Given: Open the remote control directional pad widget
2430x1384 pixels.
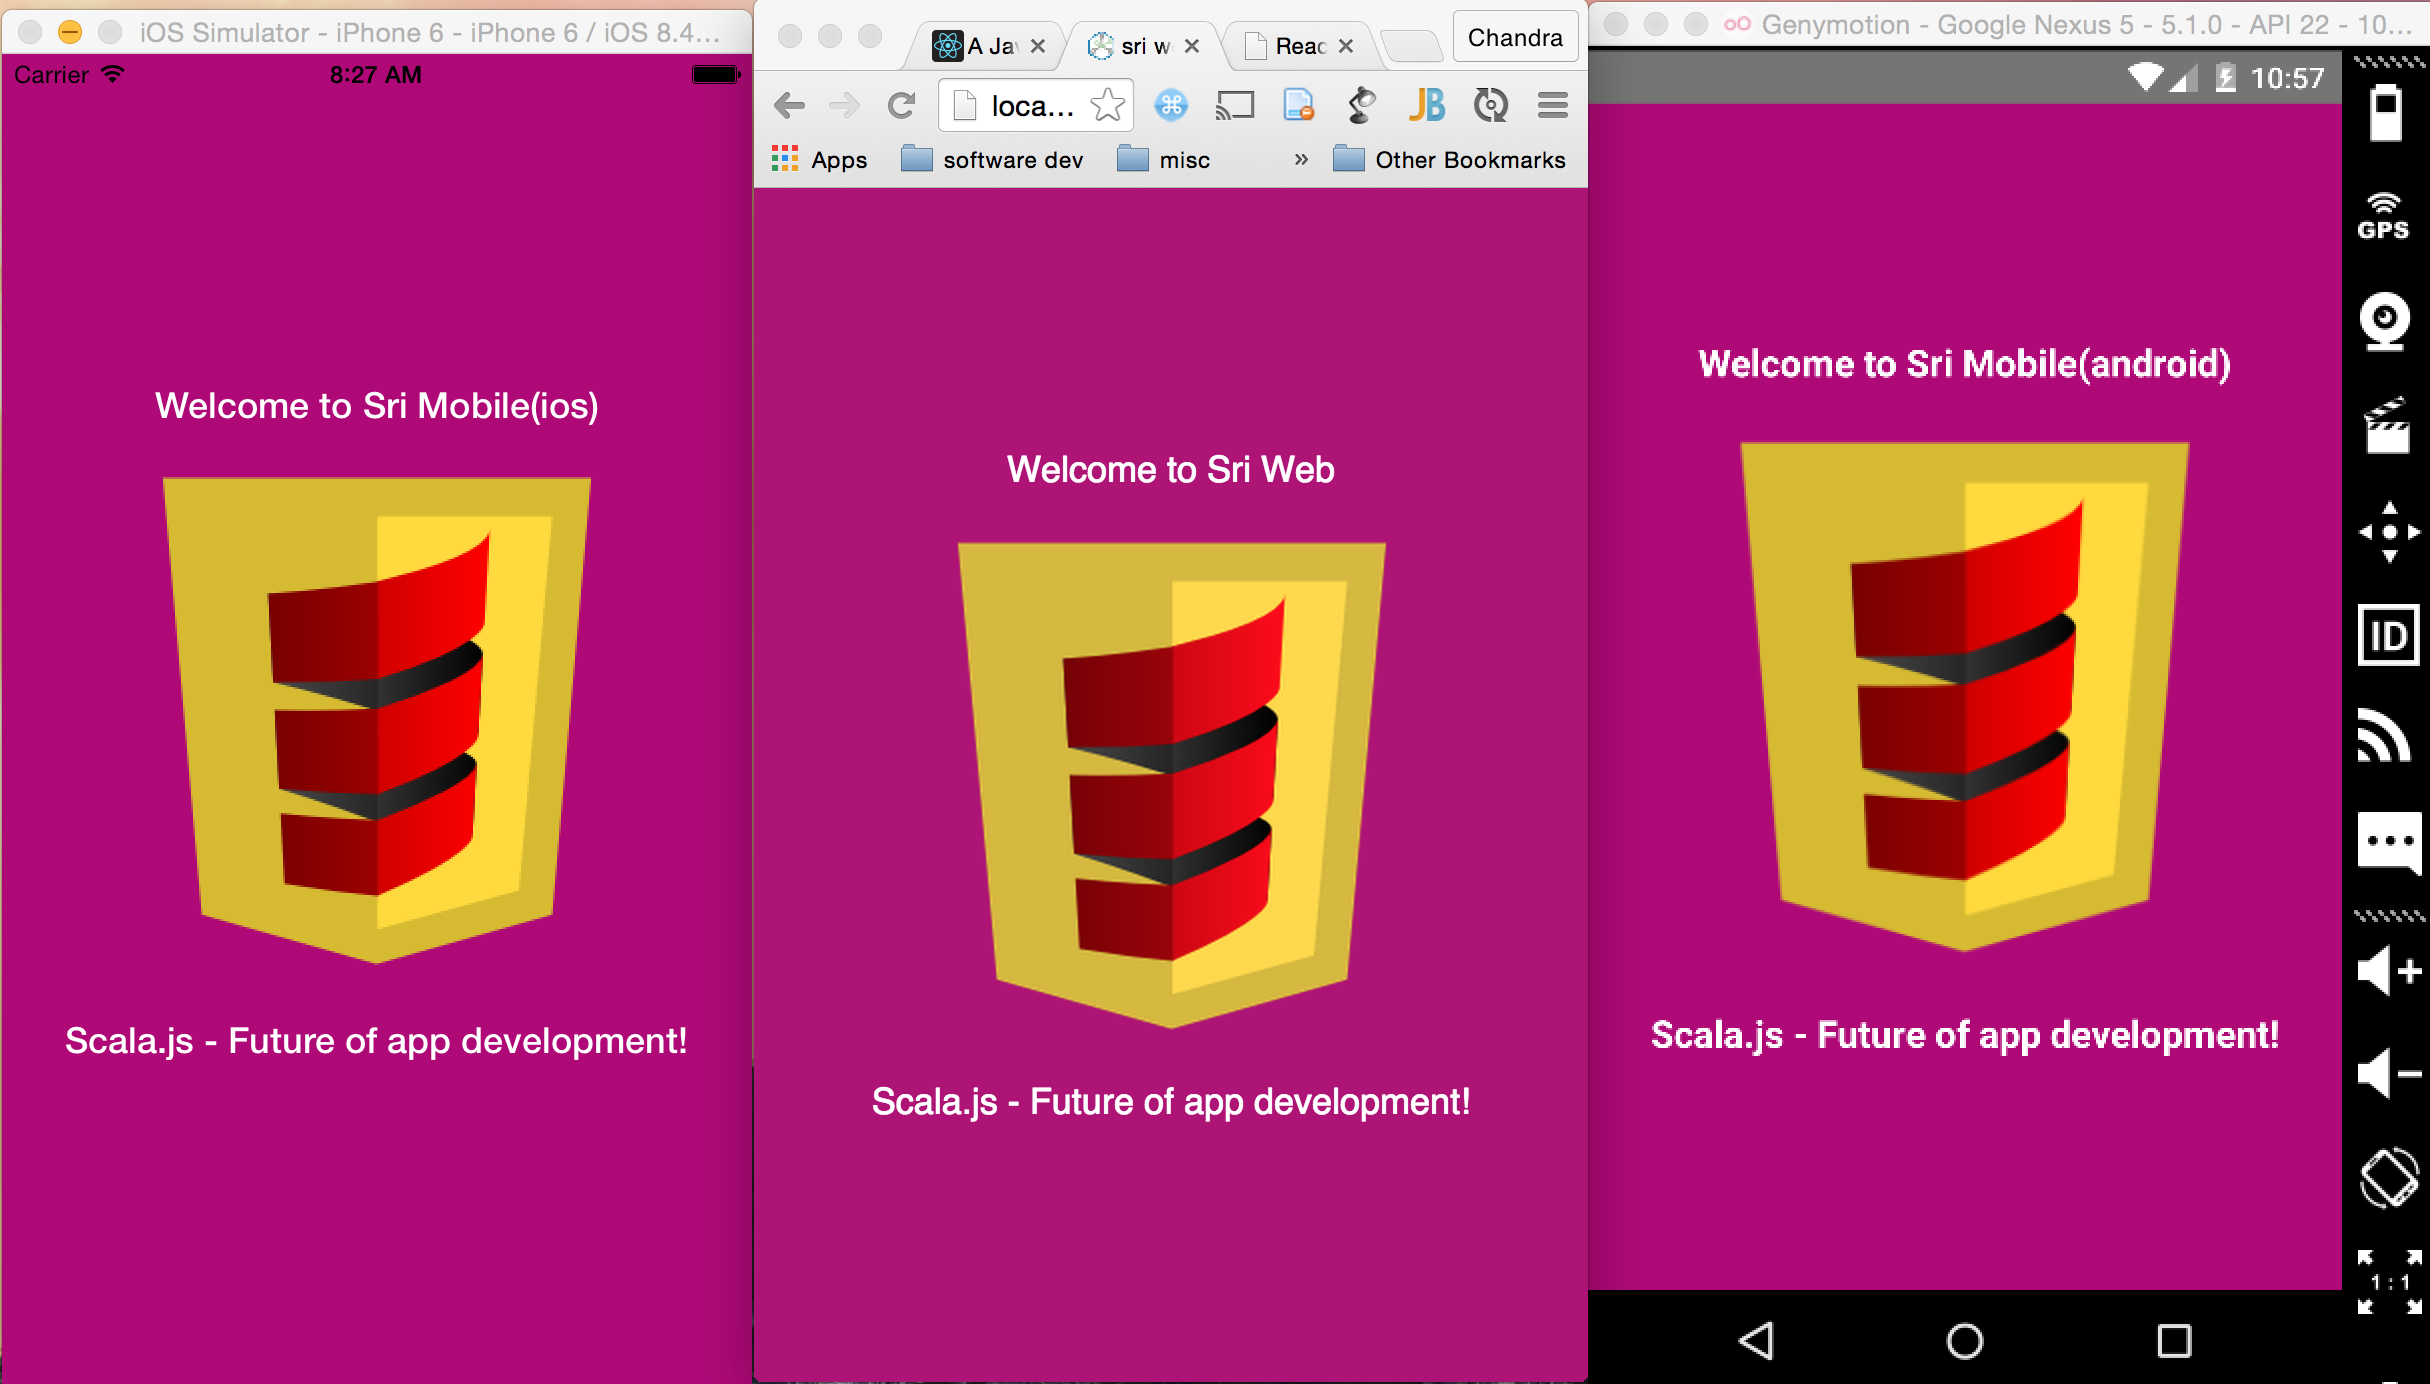Looking at the screenshot, I should [2389, 532].
